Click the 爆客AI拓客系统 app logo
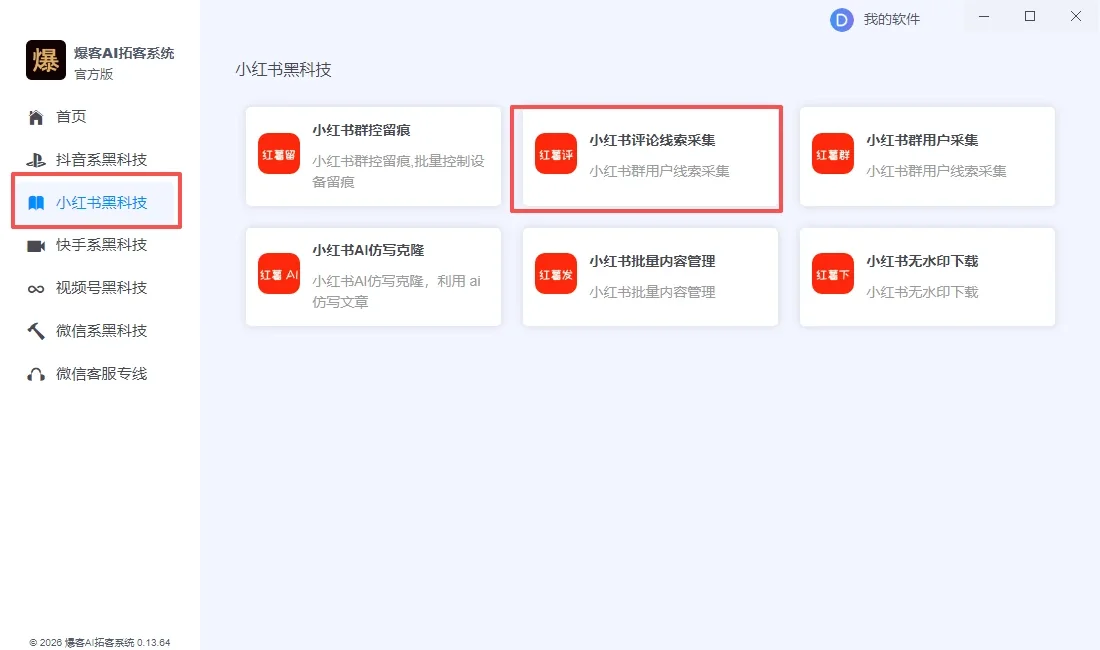 46,60
